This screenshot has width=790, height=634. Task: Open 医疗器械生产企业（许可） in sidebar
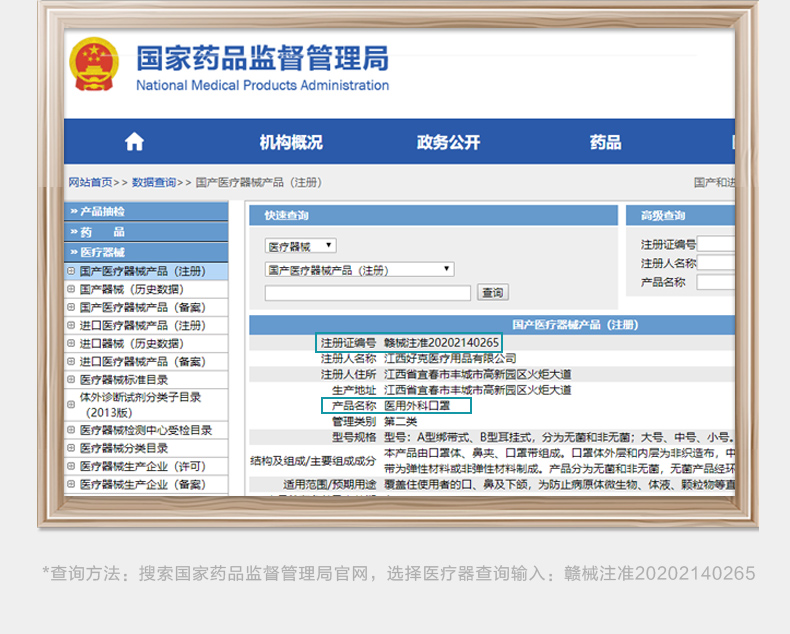[143, 466]
